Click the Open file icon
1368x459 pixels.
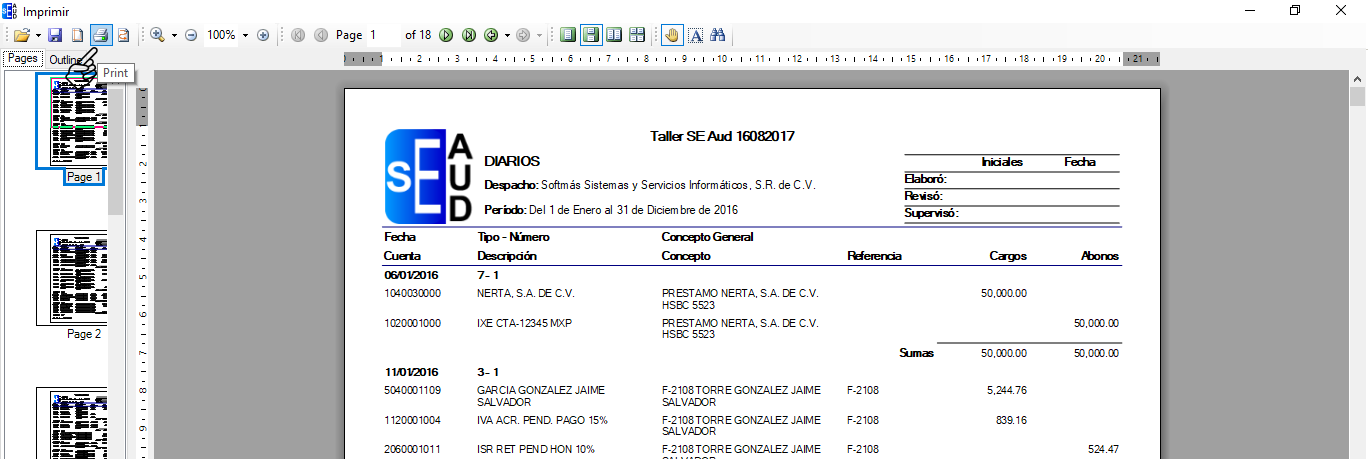pyautogui.click(x=21, y=35)
